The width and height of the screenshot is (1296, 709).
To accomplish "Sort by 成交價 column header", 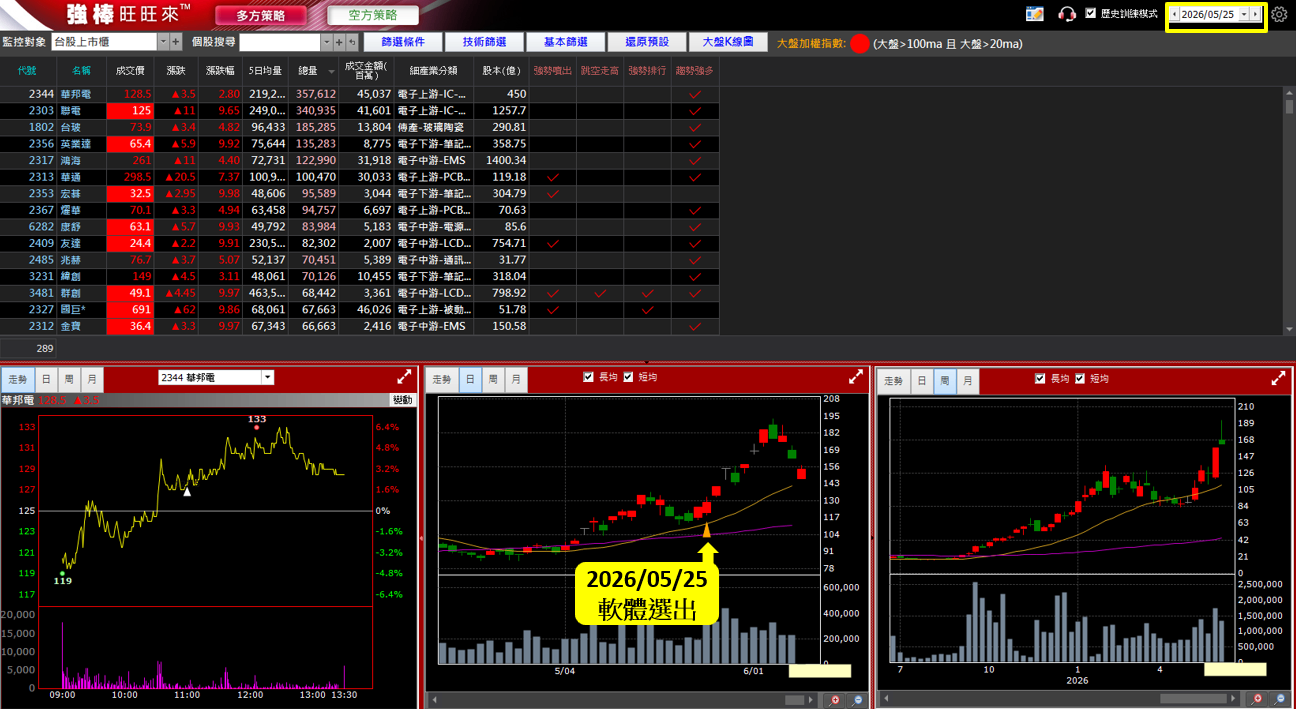I will point(130,70).
